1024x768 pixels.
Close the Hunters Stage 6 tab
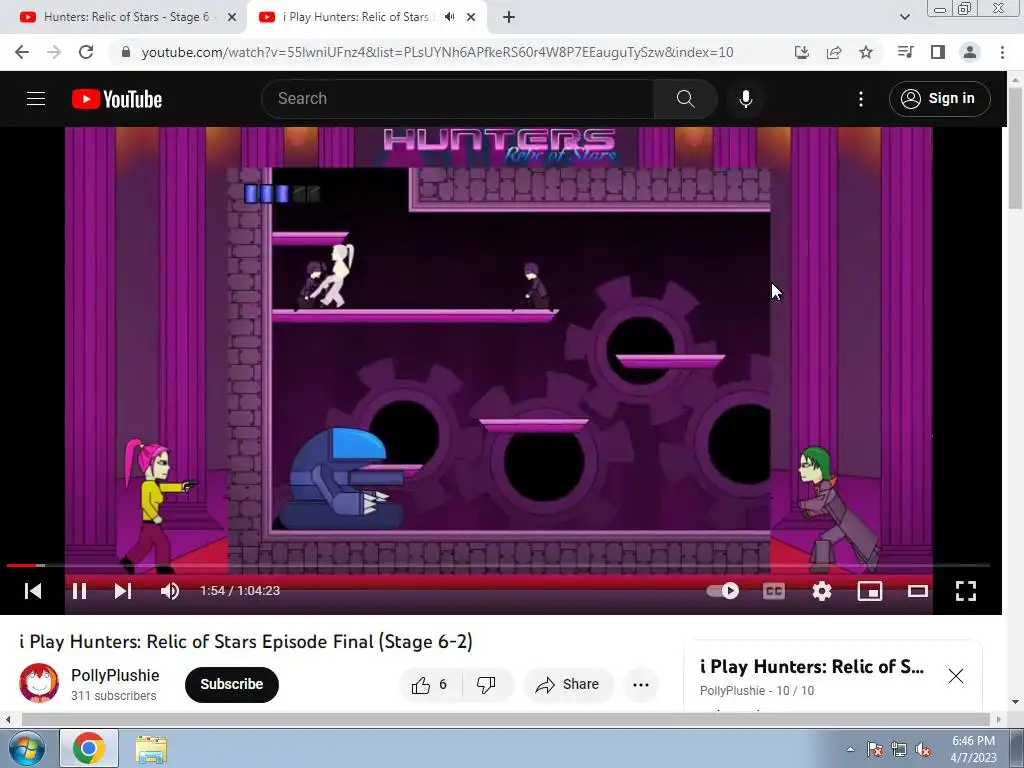click(232, 17)
